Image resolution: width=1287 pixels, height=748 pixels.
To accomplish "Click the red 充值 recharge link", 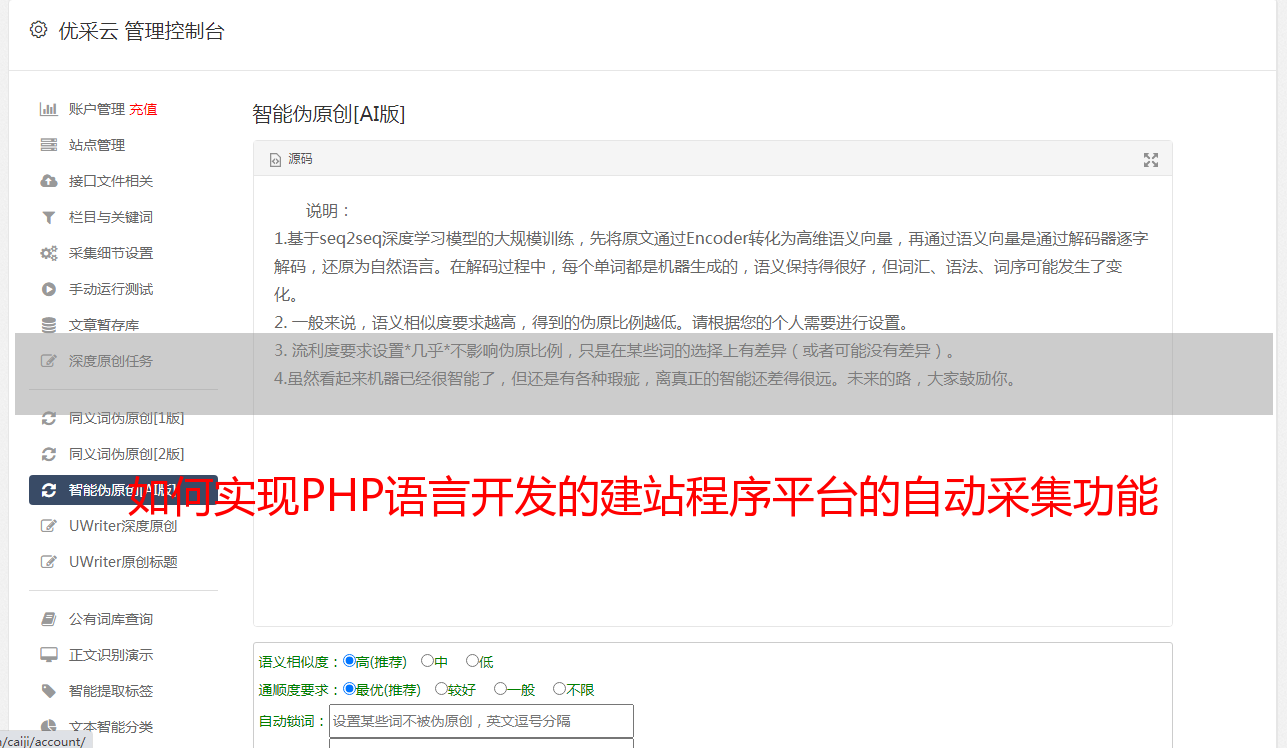I will point(143,109).
